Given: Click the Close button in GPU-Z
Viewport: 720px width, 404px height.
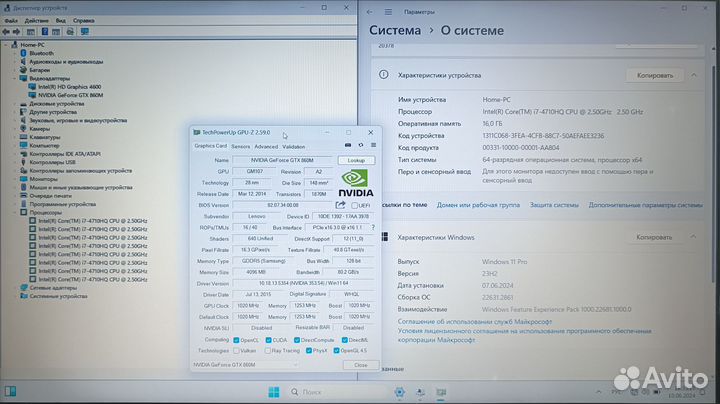Looking at the screenshot, I should [x=361, y=365].
